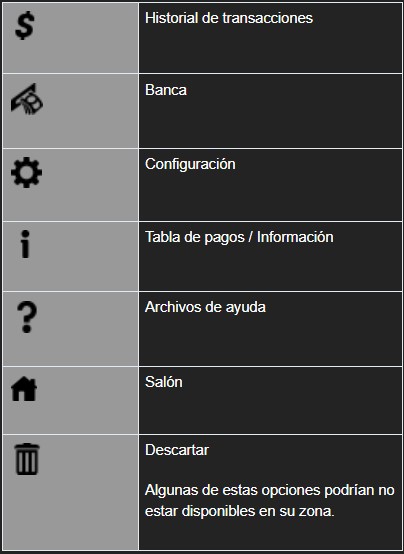This screenshot has height=554, width=404.
Task: Open the 'Configuración' text entry
Action: click(x=190, y=164)
